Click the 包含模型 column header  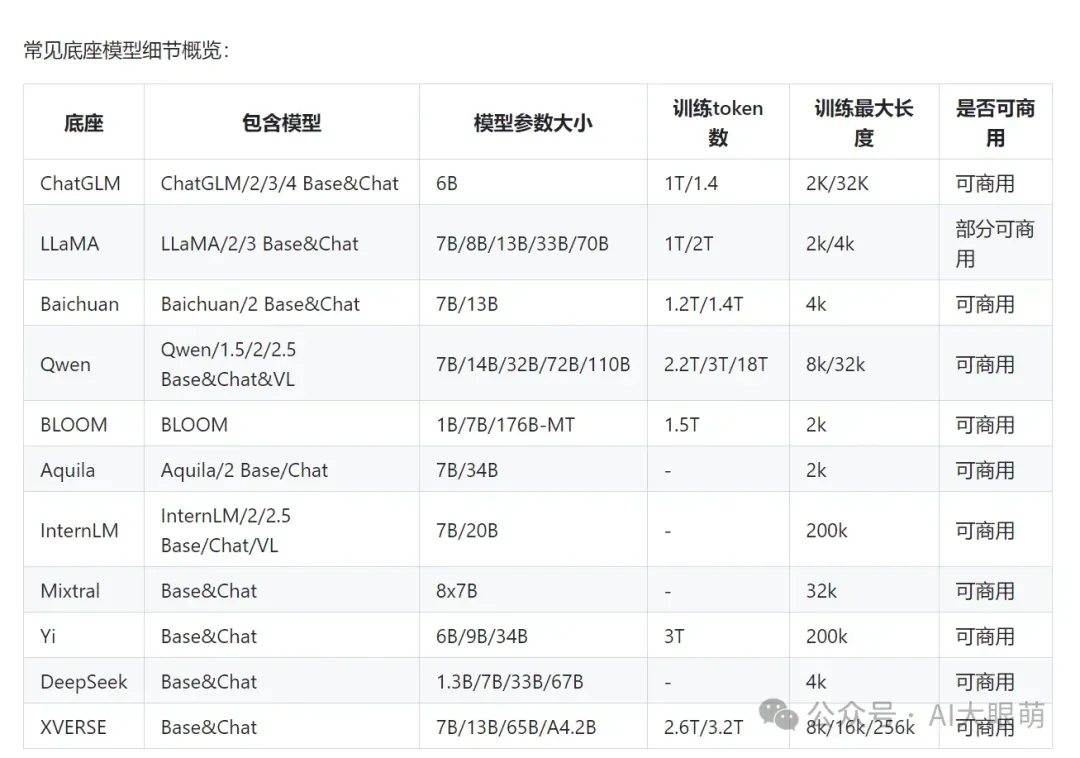pyautogui.click(x=282, y=123)
